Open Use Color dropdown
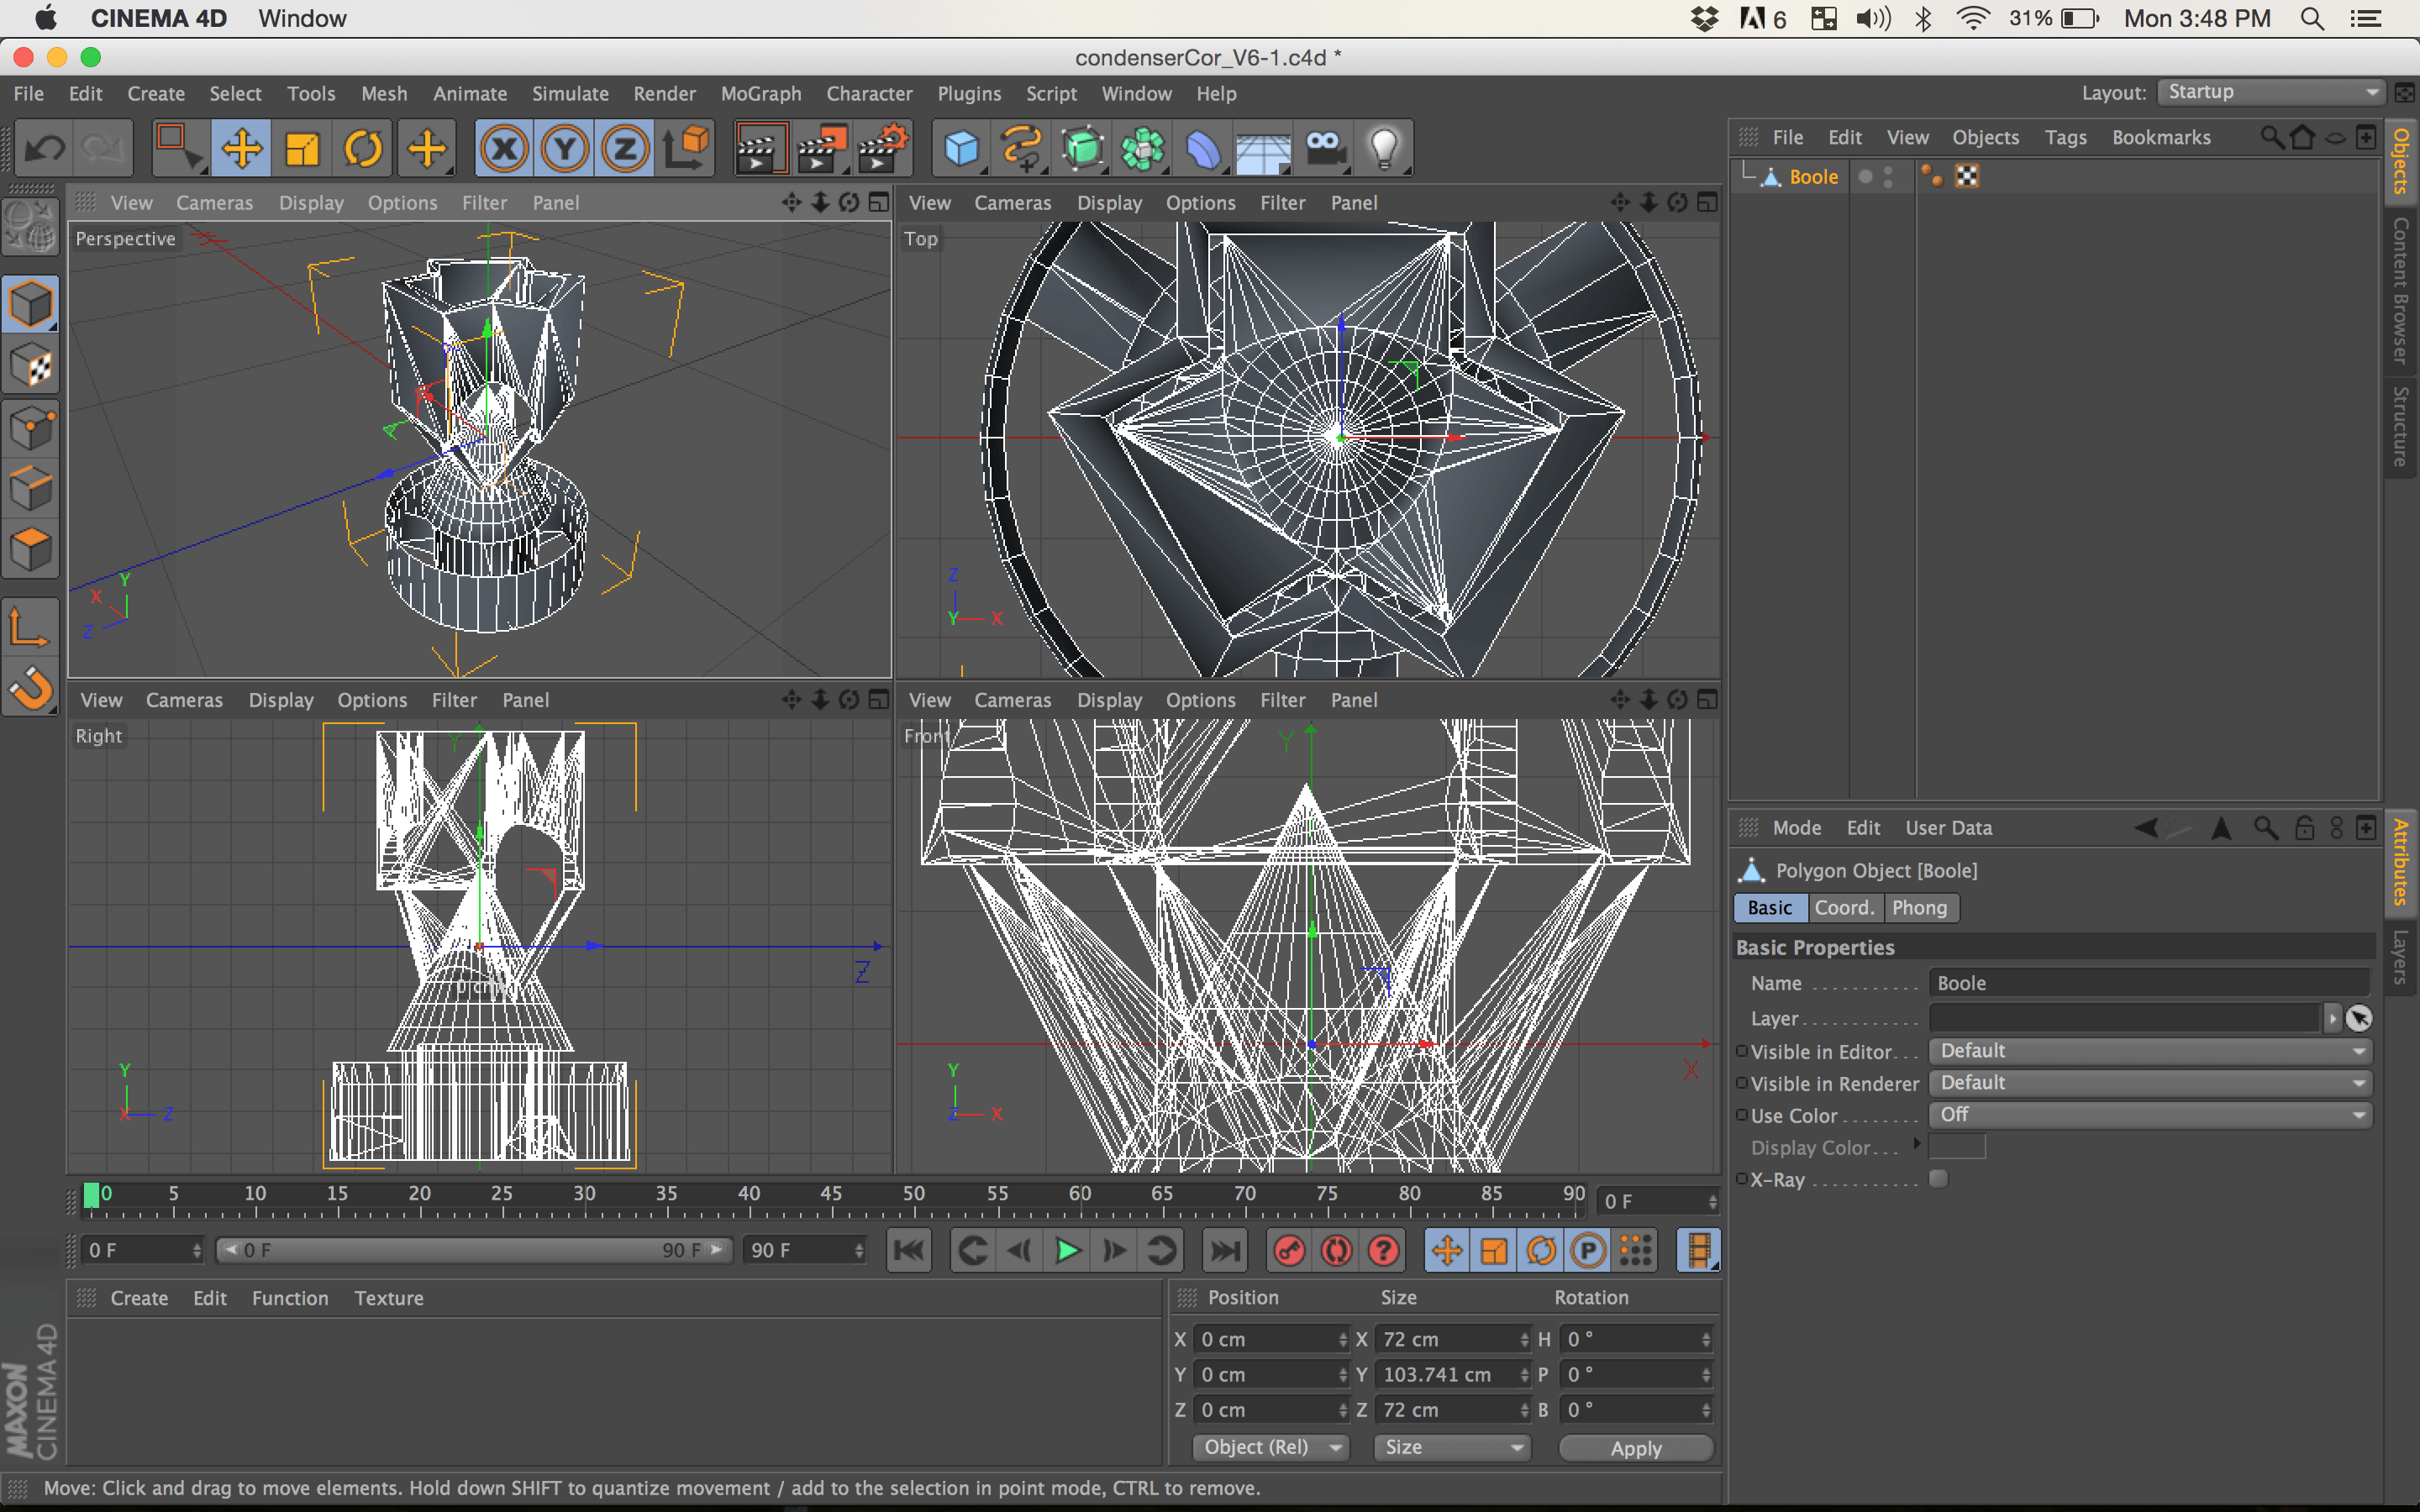 pyautogui.click(x=2151, y=1115)
